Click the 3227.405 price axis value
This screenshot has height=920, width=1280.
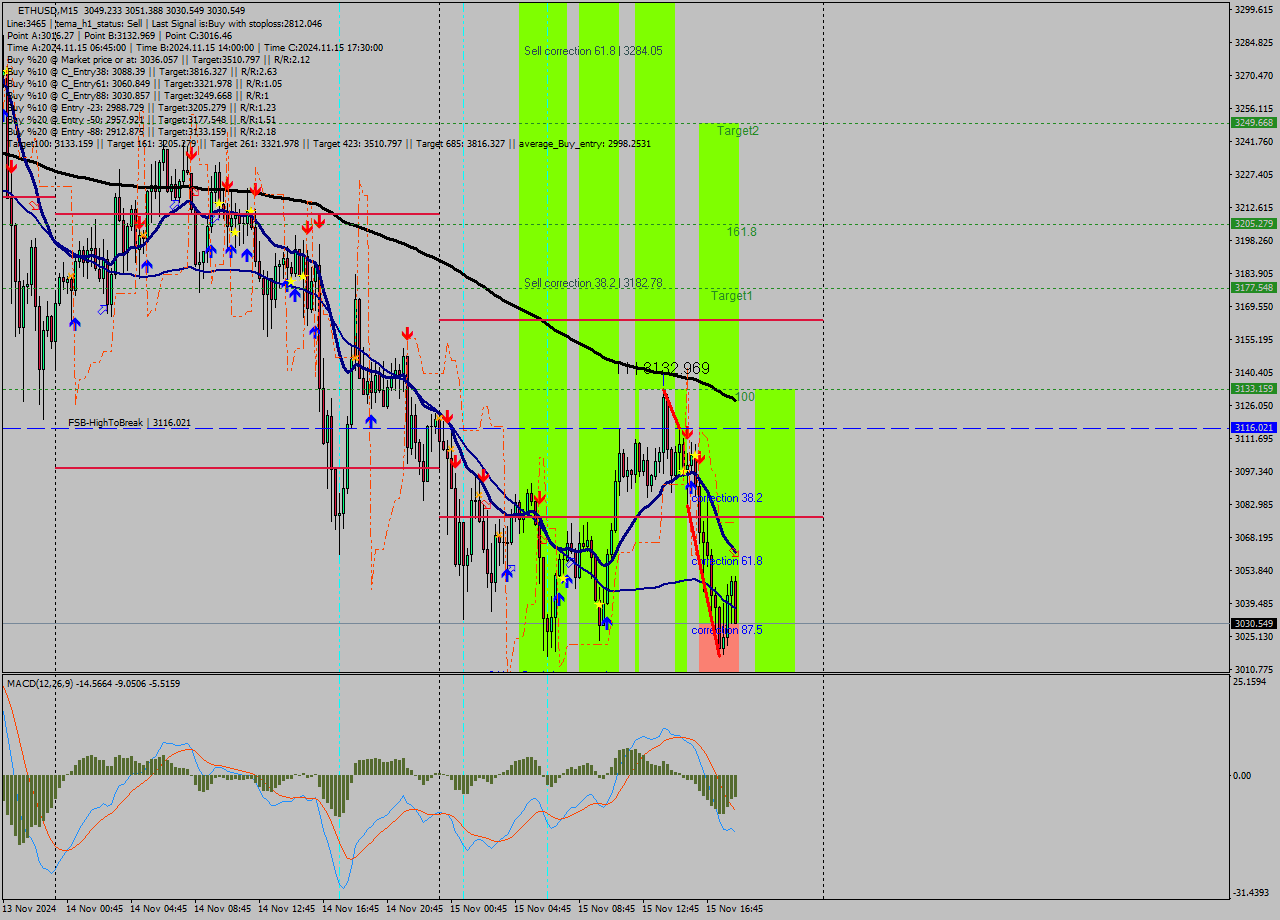pyautogui.click(x=1254, y=174)
